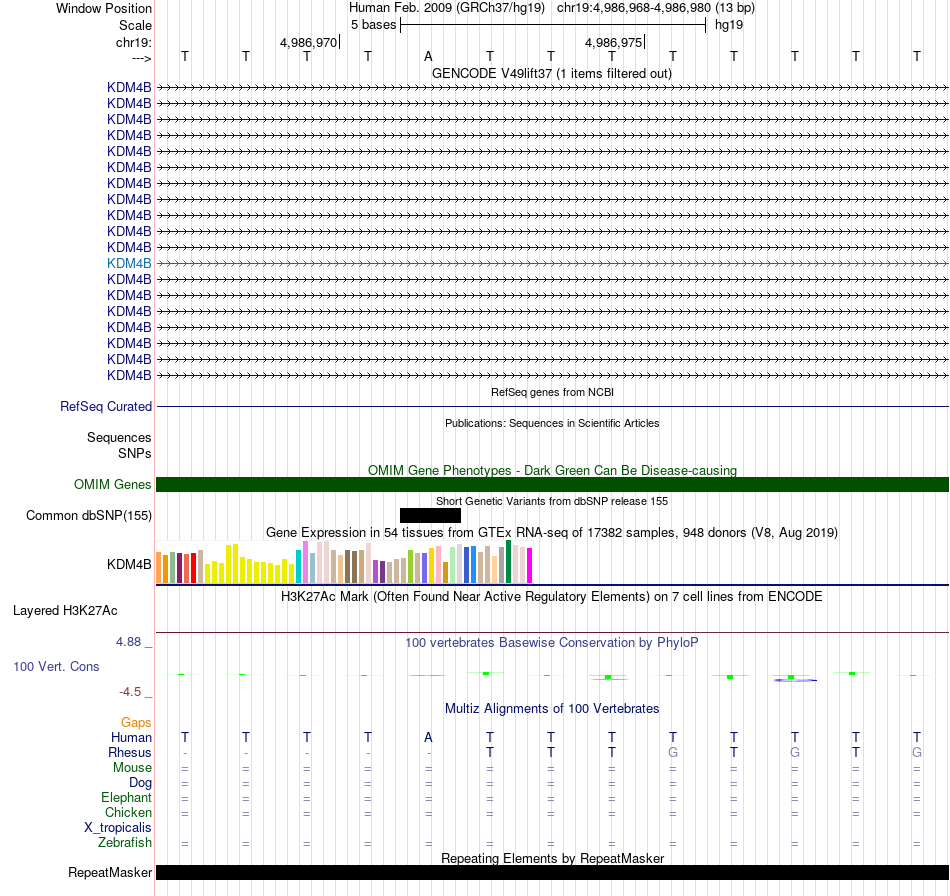Click the Gaps alignment row label

(136, 722)
